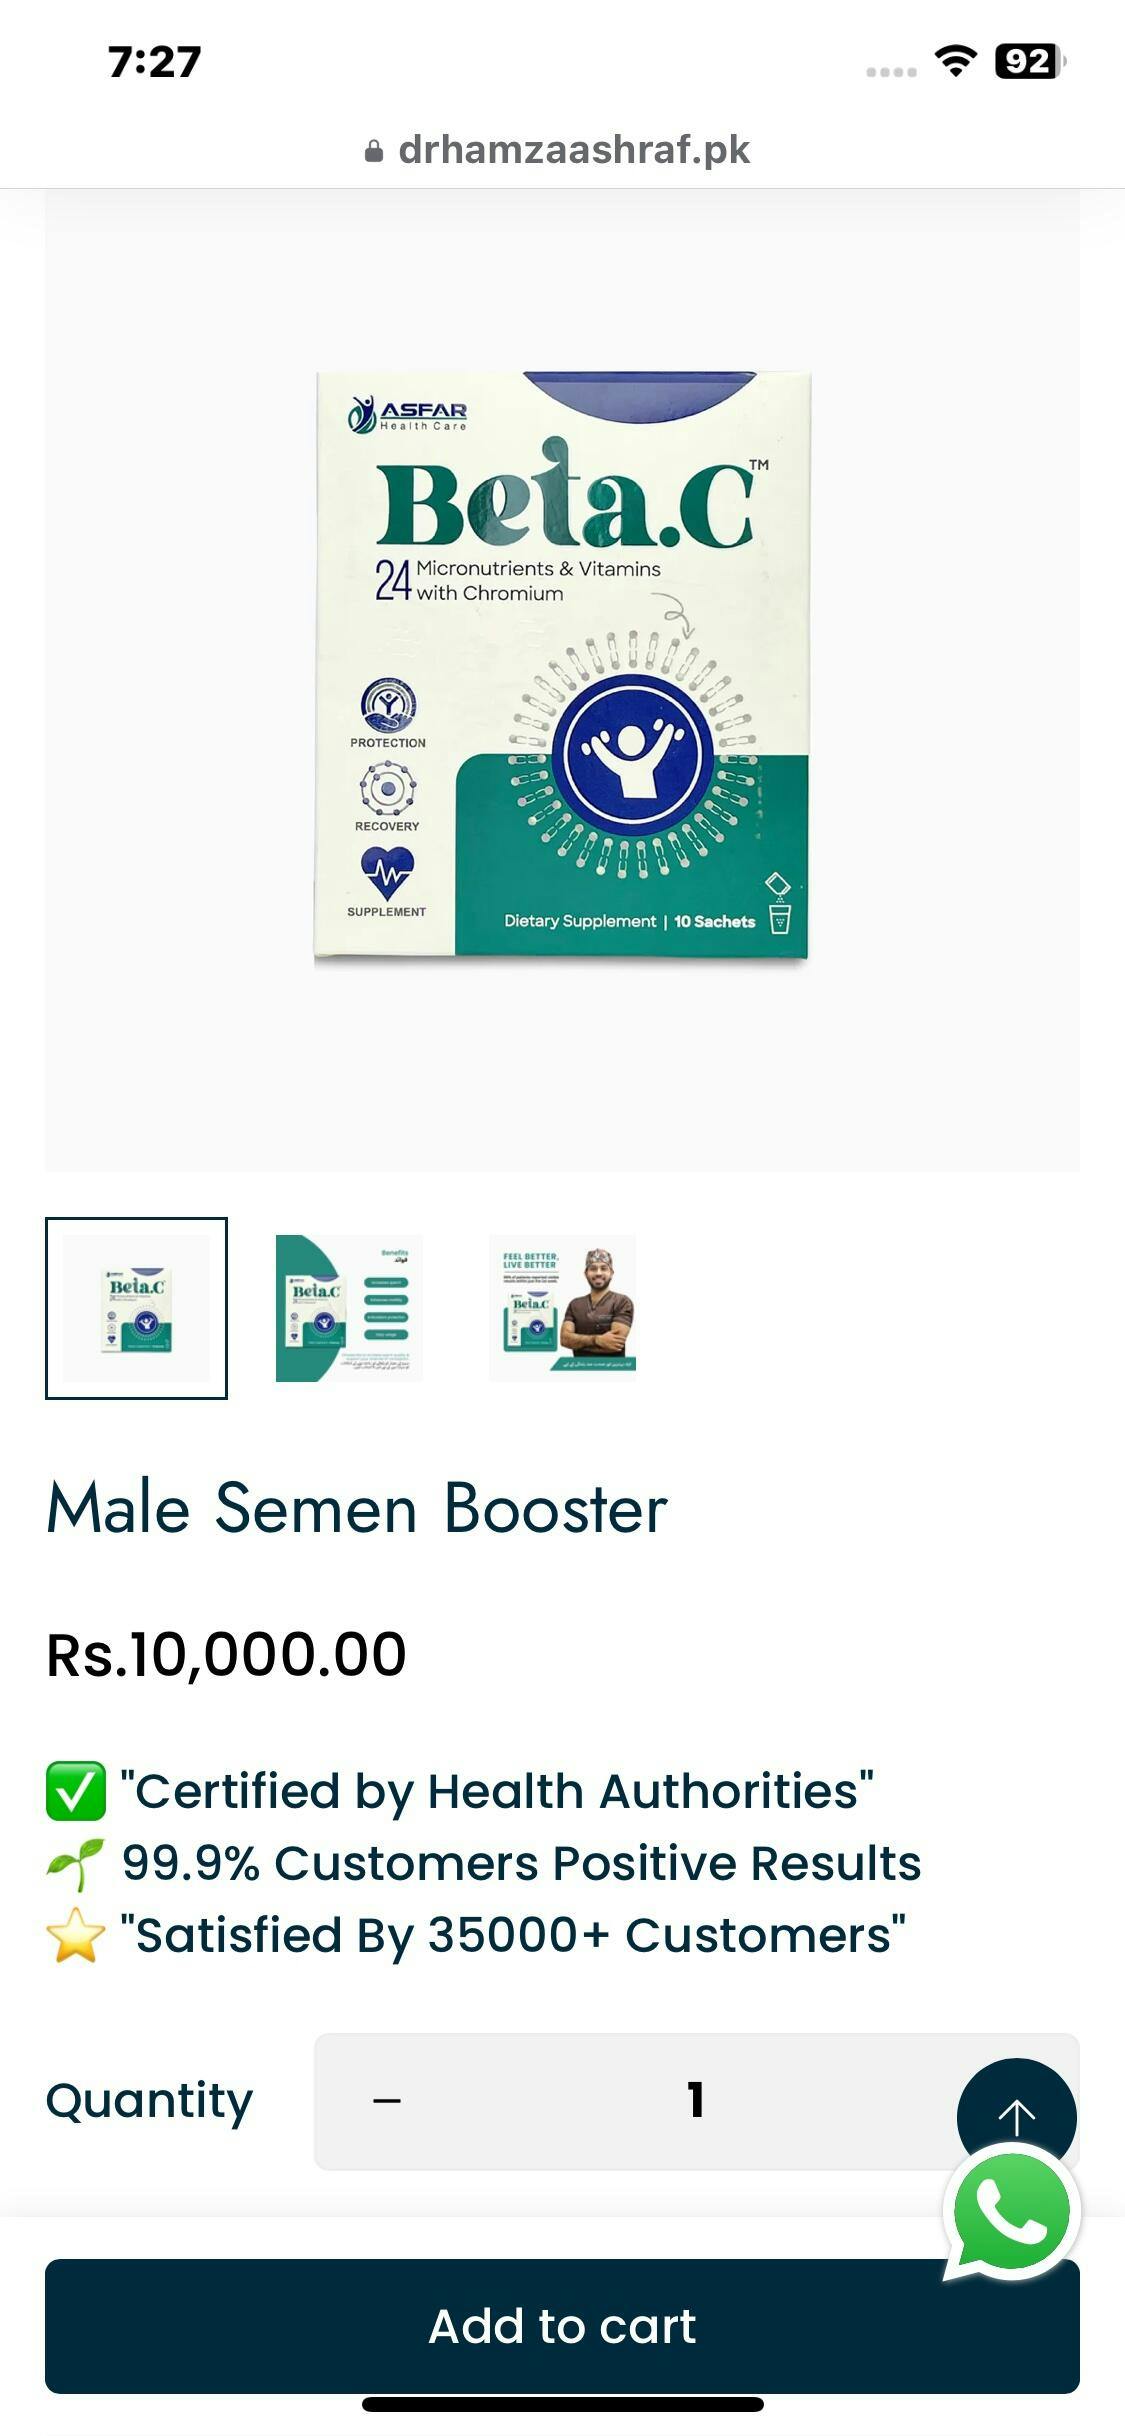1125x2436 pixels.
Task: View the benefits thumbnail image
Action: (349, 1308)
